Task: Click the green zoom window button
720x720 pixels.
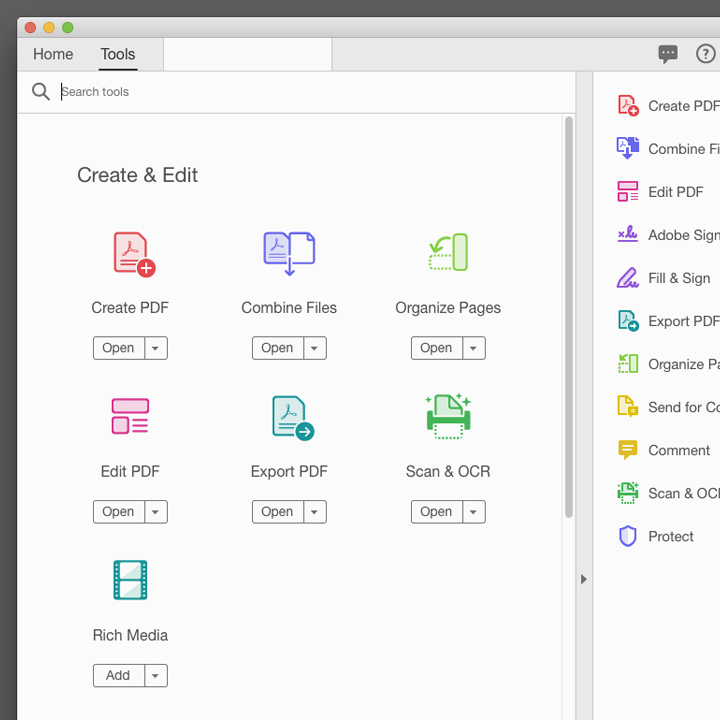Action: [68, 28]
